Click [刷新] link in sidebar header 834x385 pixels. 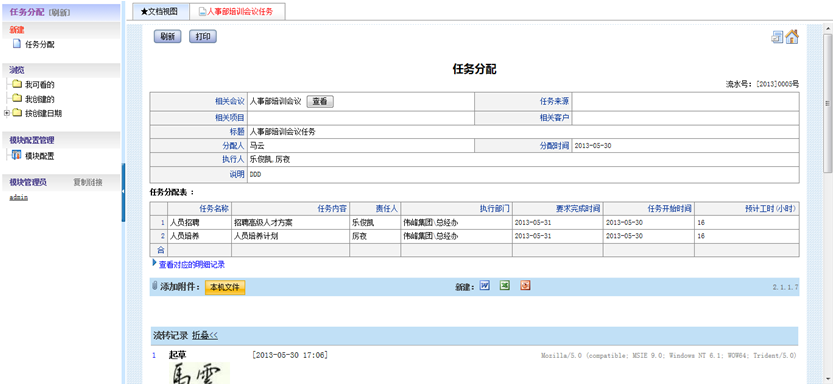click(59, 12)
